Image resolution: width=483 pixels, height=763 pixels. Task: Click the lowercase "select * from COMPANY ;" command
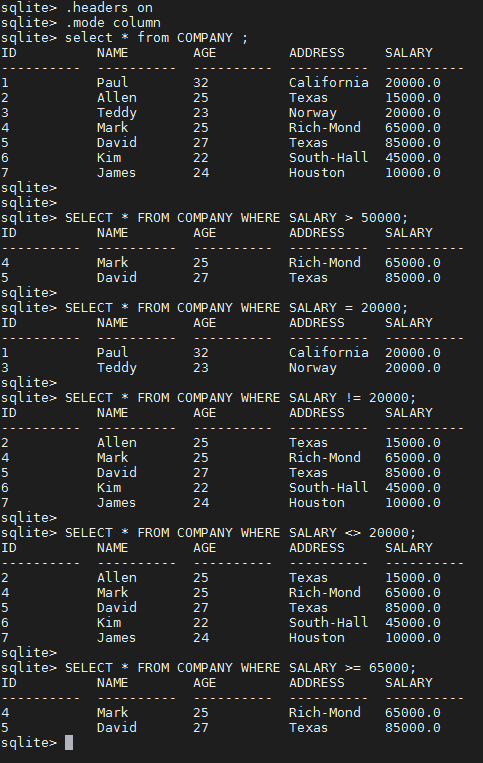tap(157, 38)
